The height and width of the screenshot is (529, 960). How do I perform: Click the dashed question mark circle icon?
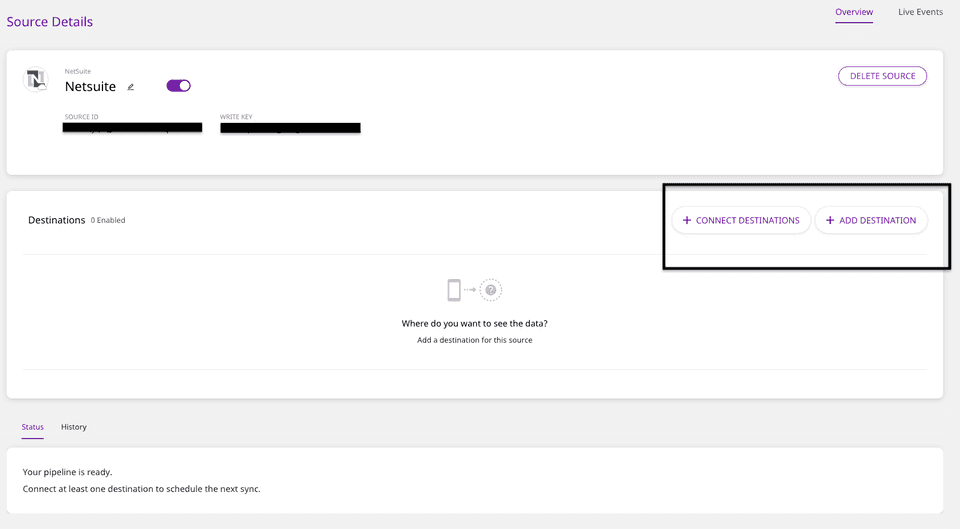click(x=490, y=290)
